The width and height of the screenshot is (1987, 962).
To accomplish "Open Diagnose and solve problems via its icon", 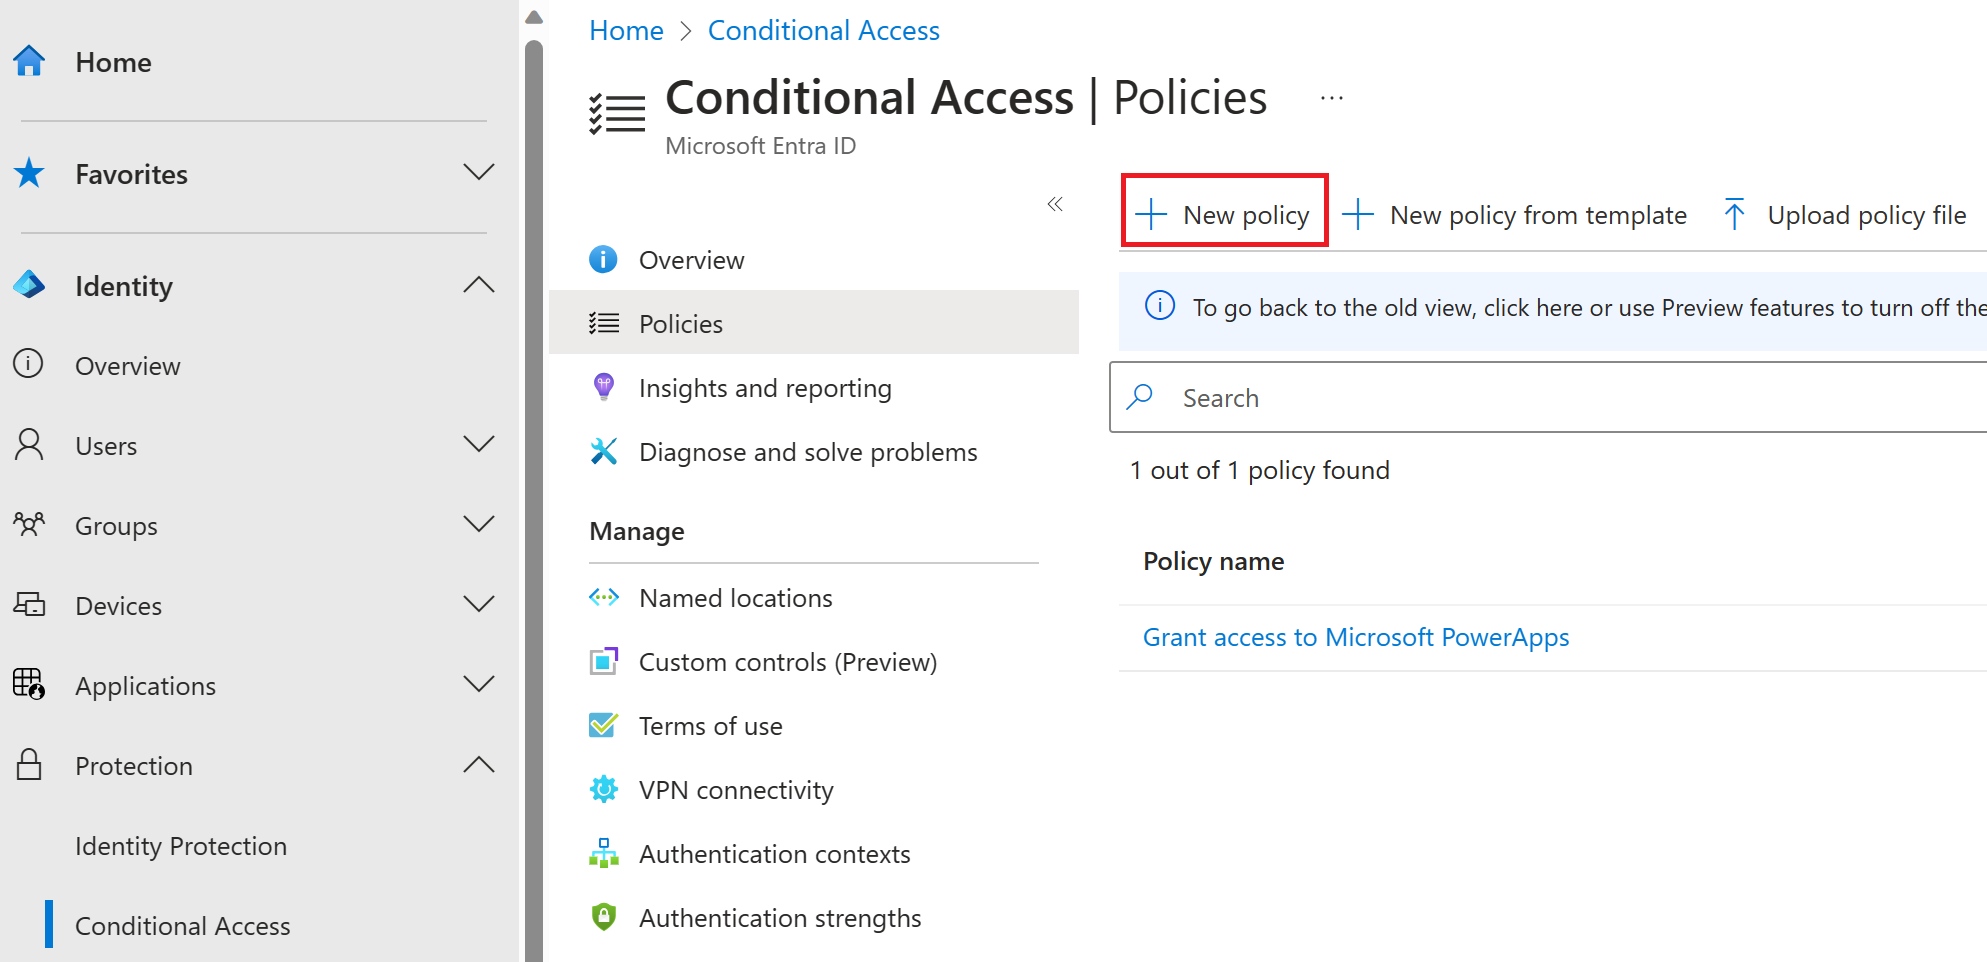I will coord(604,451).
